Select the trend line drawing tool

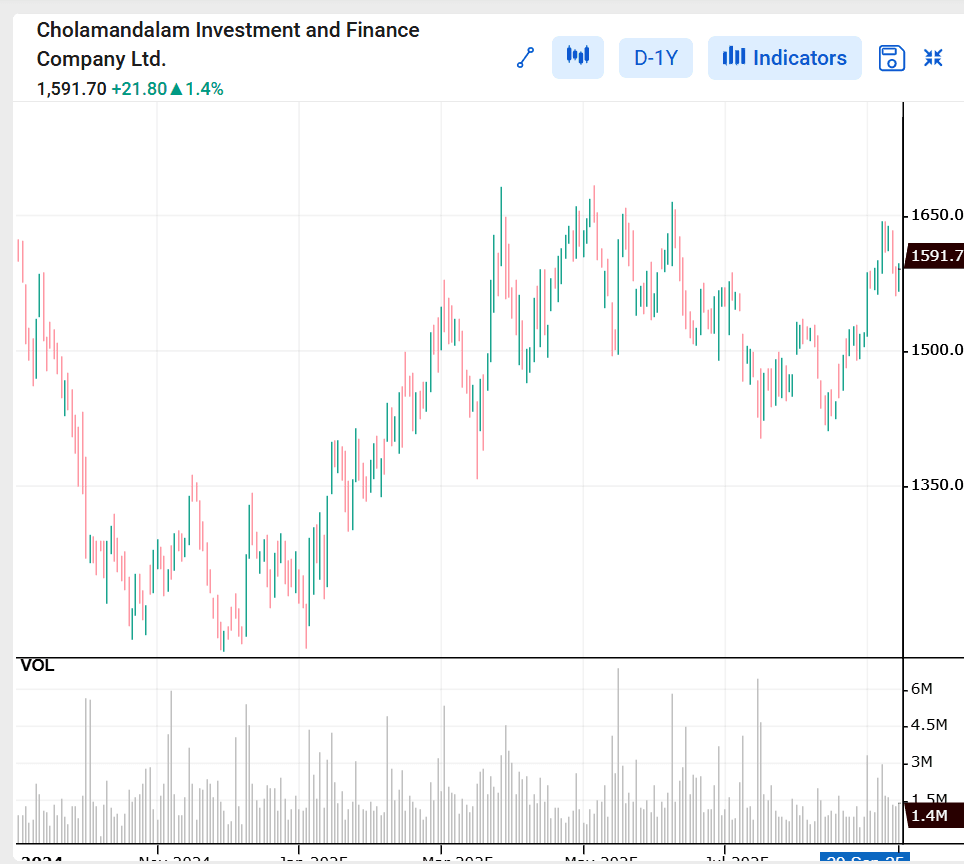[x=525, y=58]
